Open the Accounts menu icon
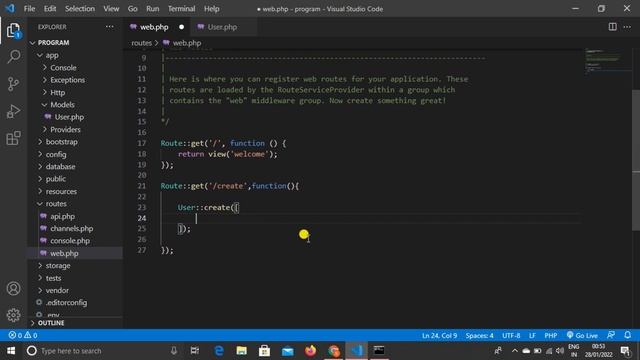This screenshot has width=640, height=360. 13,289
